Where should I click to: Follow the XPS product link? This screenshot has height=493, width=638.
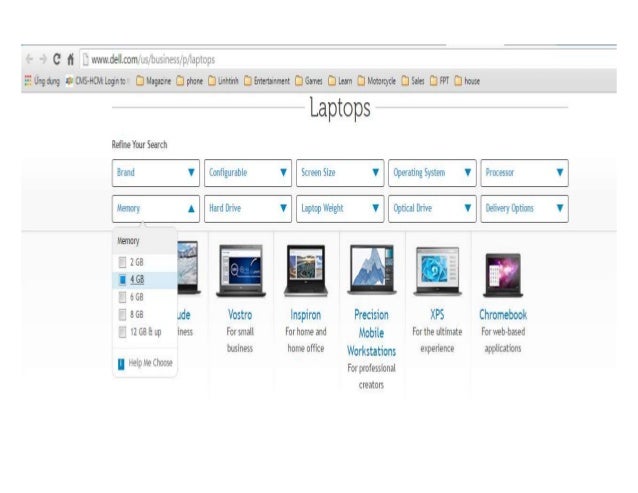click(437, 315)
